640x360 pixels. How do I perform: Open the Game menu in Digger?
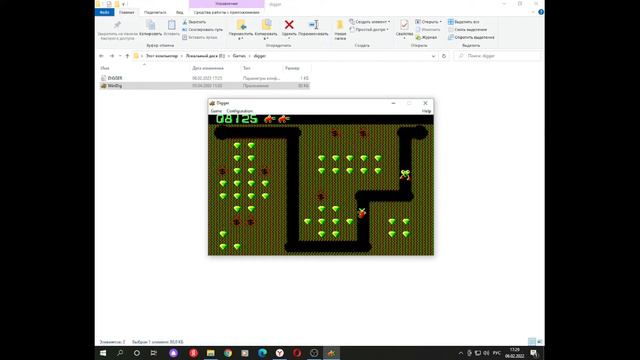(216, 111)
